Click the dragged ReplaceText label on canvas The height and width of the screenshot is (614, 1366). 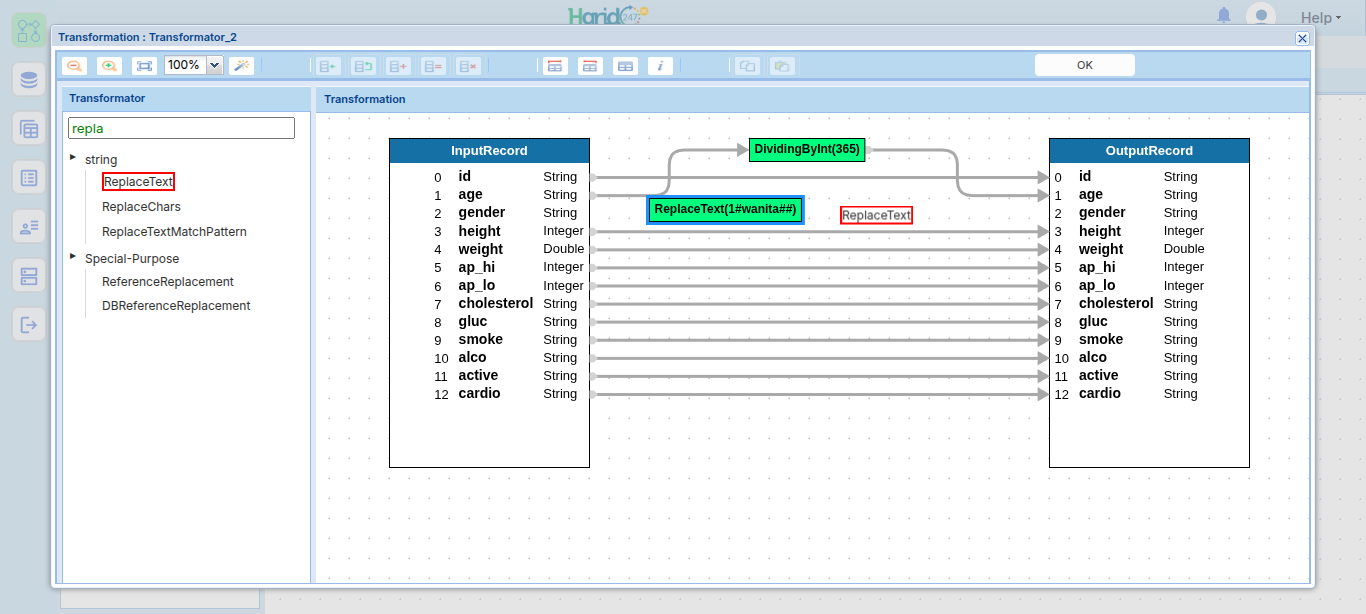click(876, 215)
